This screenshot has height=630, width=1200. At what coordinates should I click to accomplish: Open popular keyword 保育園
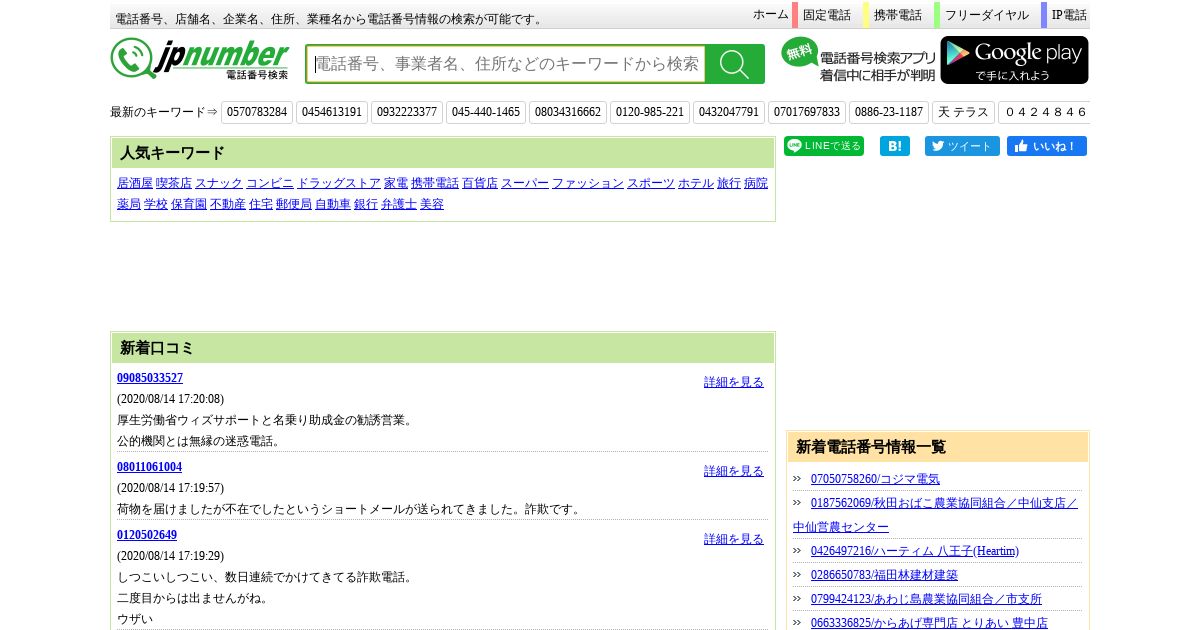coord(189,204)
